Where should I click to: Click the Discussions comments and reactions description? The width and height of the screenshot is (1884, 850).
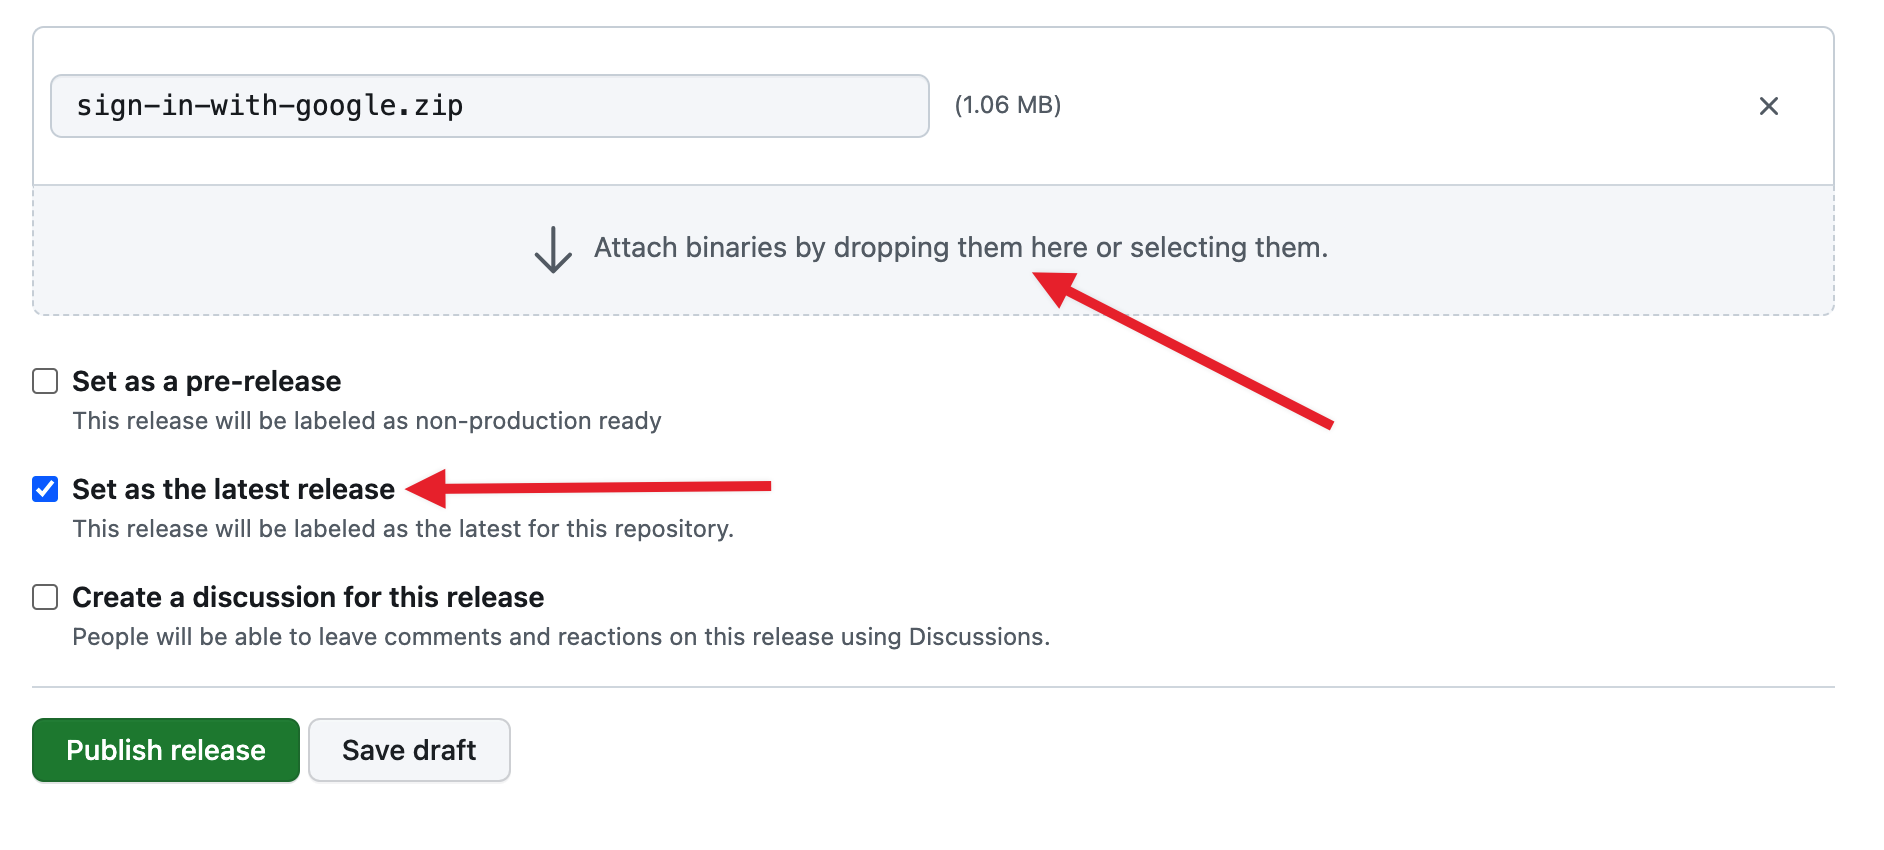pos(561,637)
